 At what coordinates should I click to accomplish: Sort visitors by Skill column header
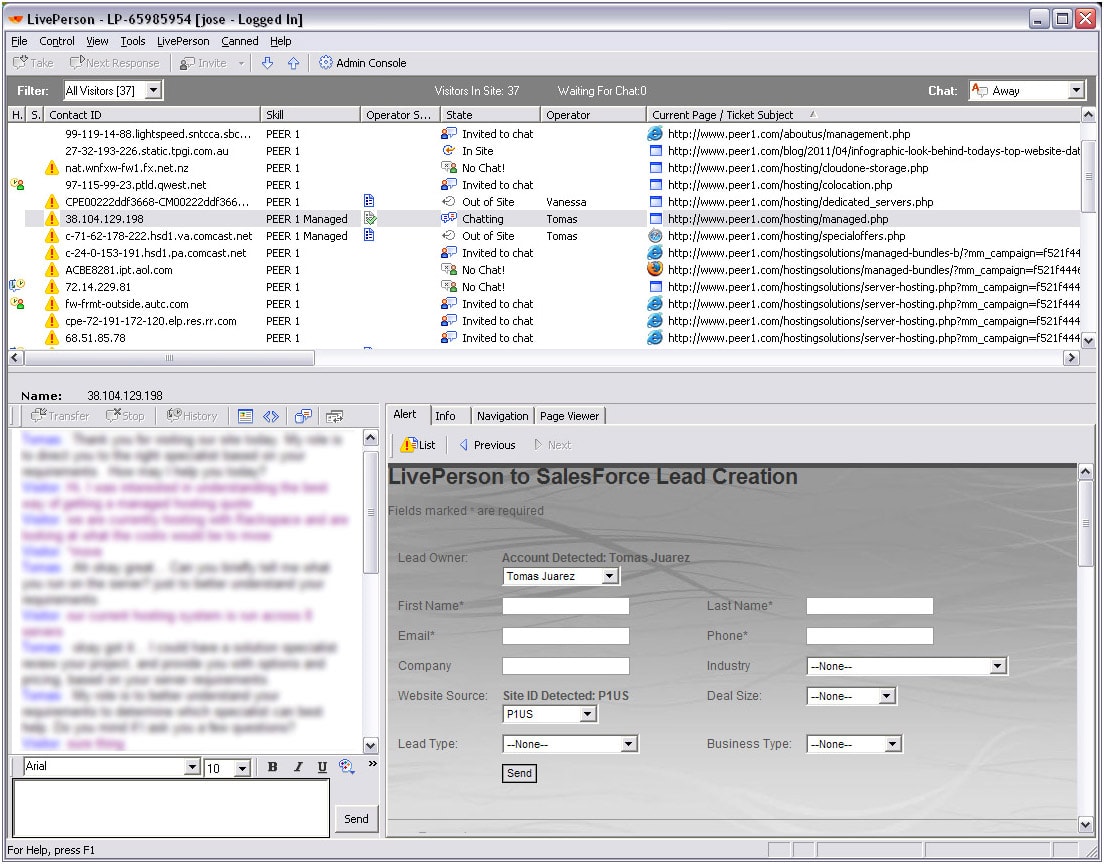click(x=310, y=115)
